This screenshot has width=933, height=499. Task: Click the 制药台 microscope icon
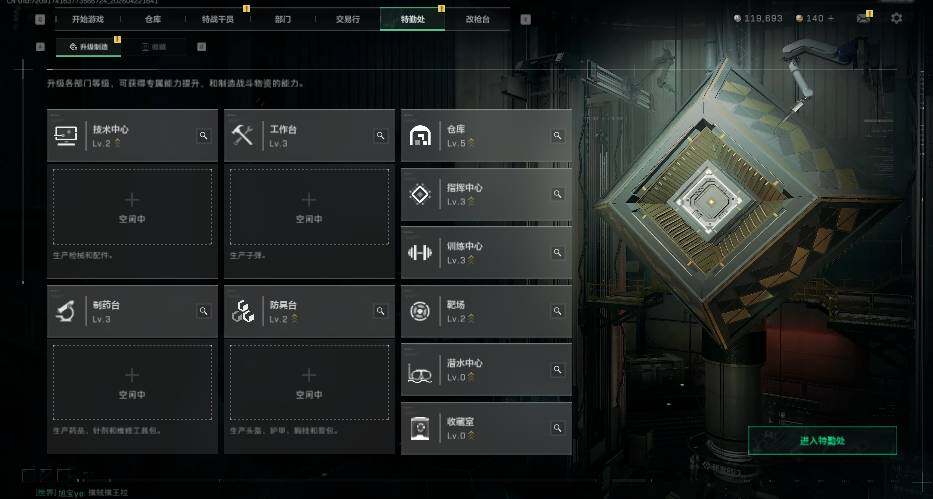coord(65,311)
